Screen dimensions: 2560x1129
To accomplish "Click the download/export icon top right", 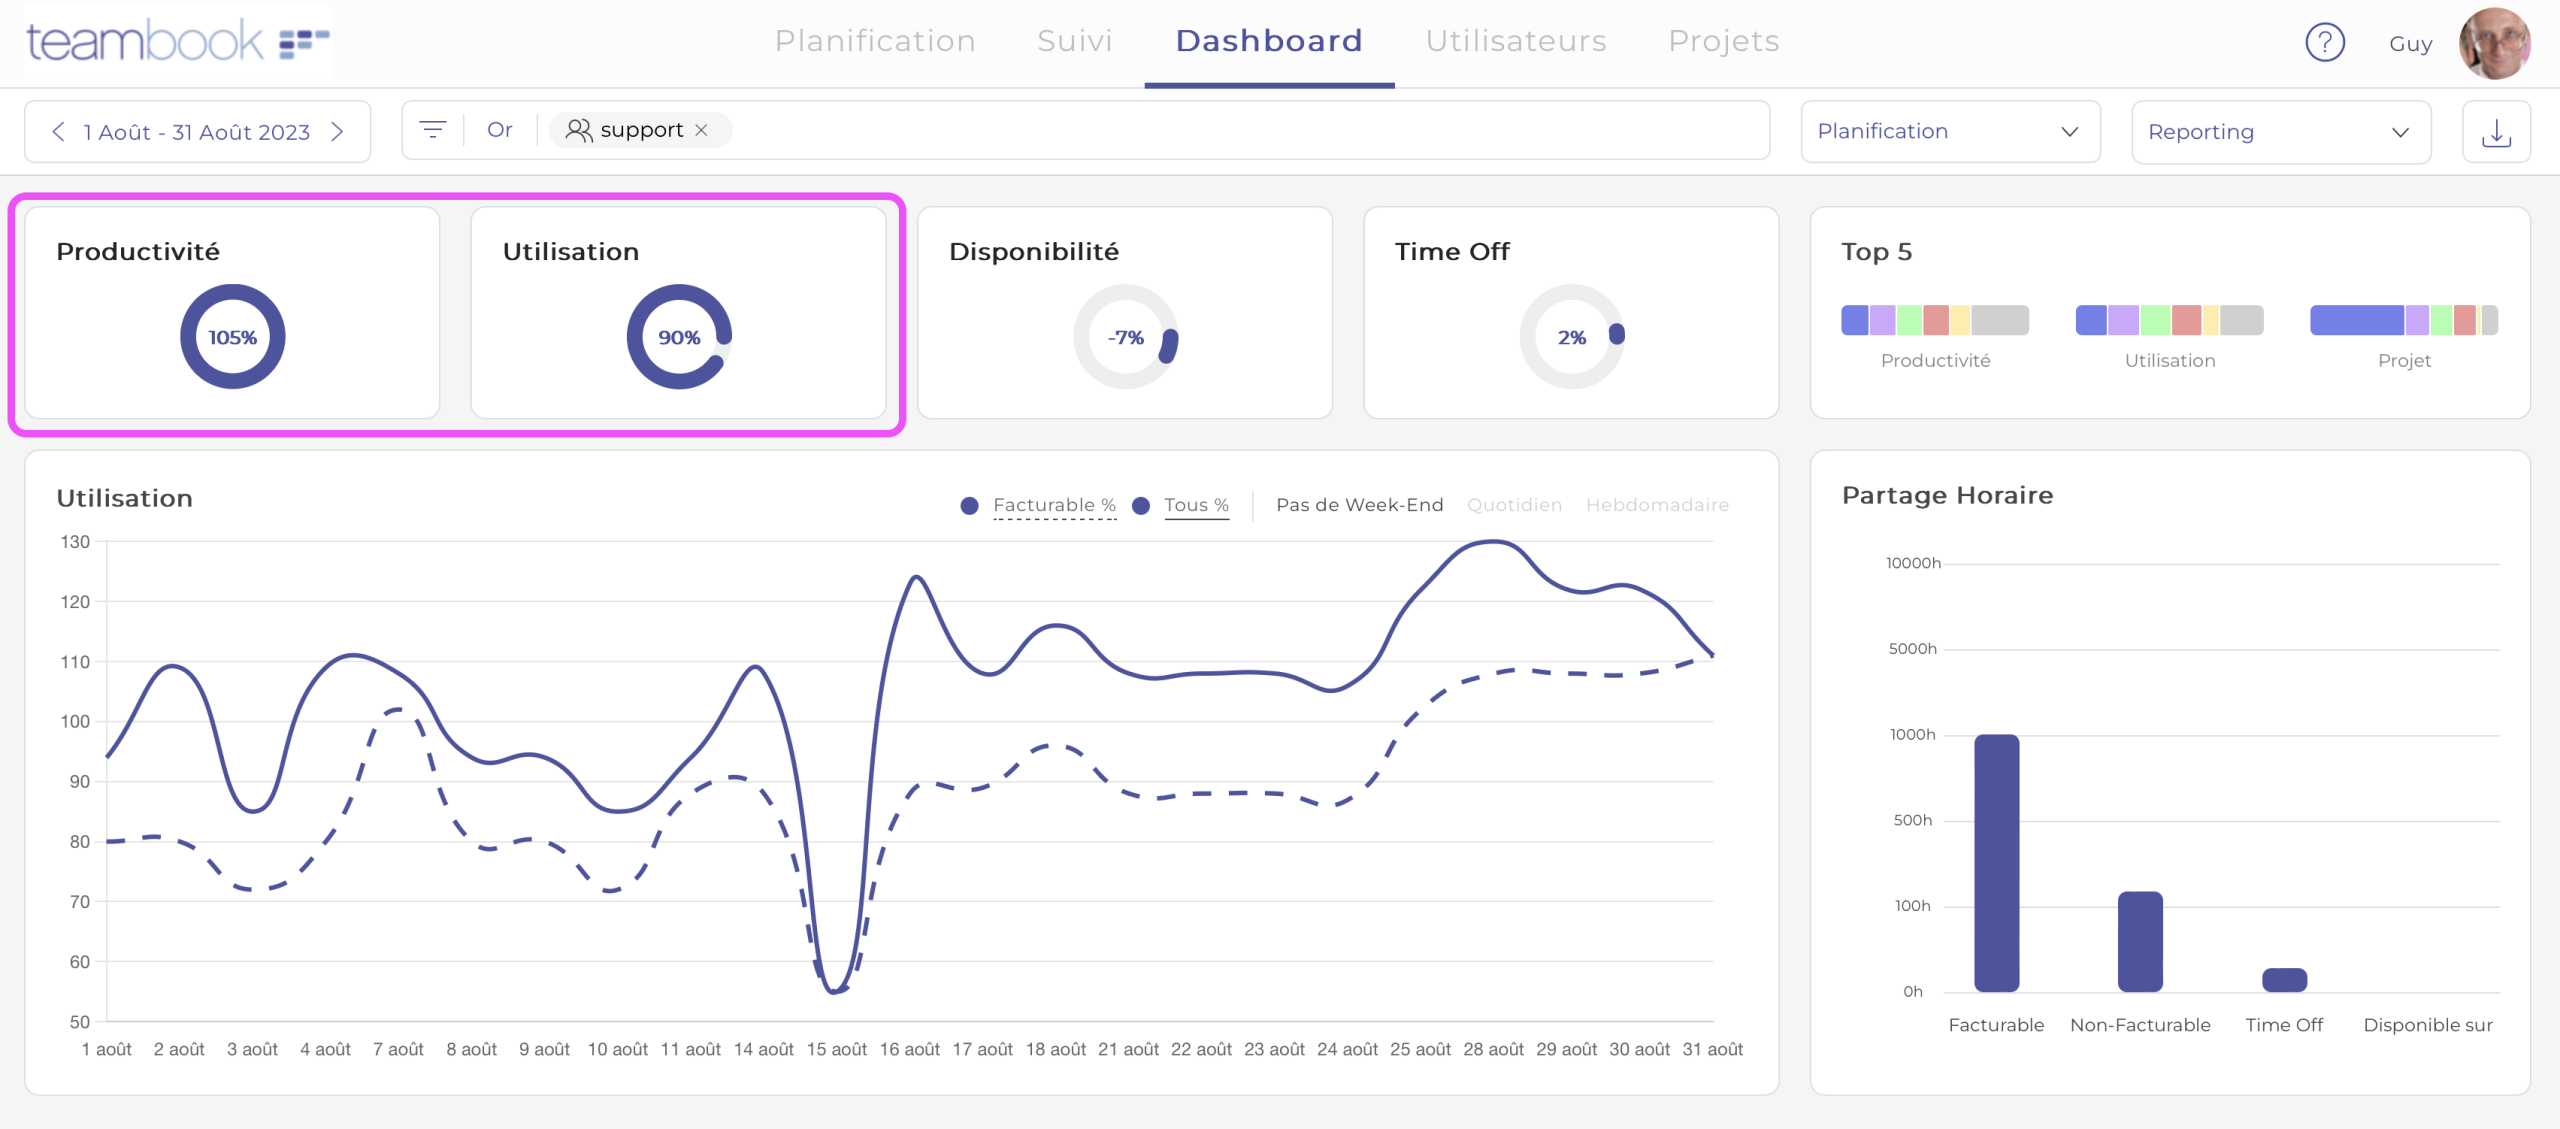I will coord(2496,131).
